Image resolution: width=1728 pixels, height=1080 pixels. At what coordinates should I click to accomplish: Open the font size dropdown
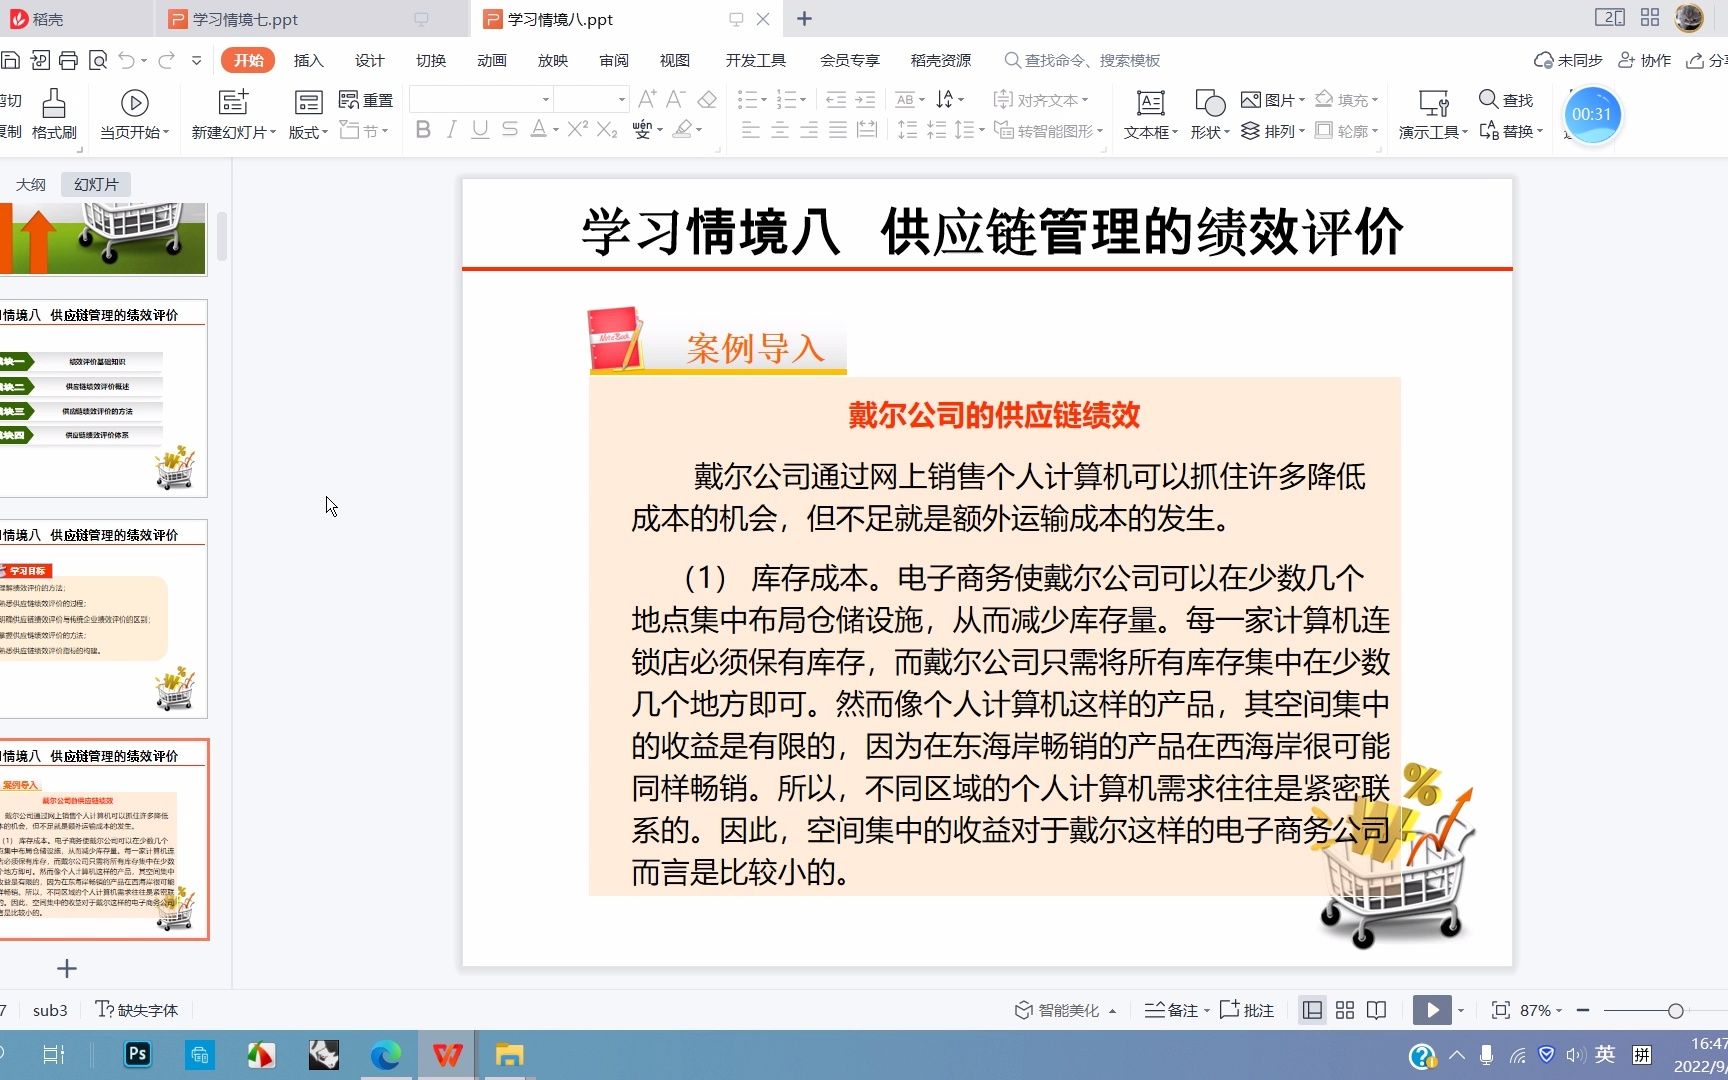coord(621,99)
